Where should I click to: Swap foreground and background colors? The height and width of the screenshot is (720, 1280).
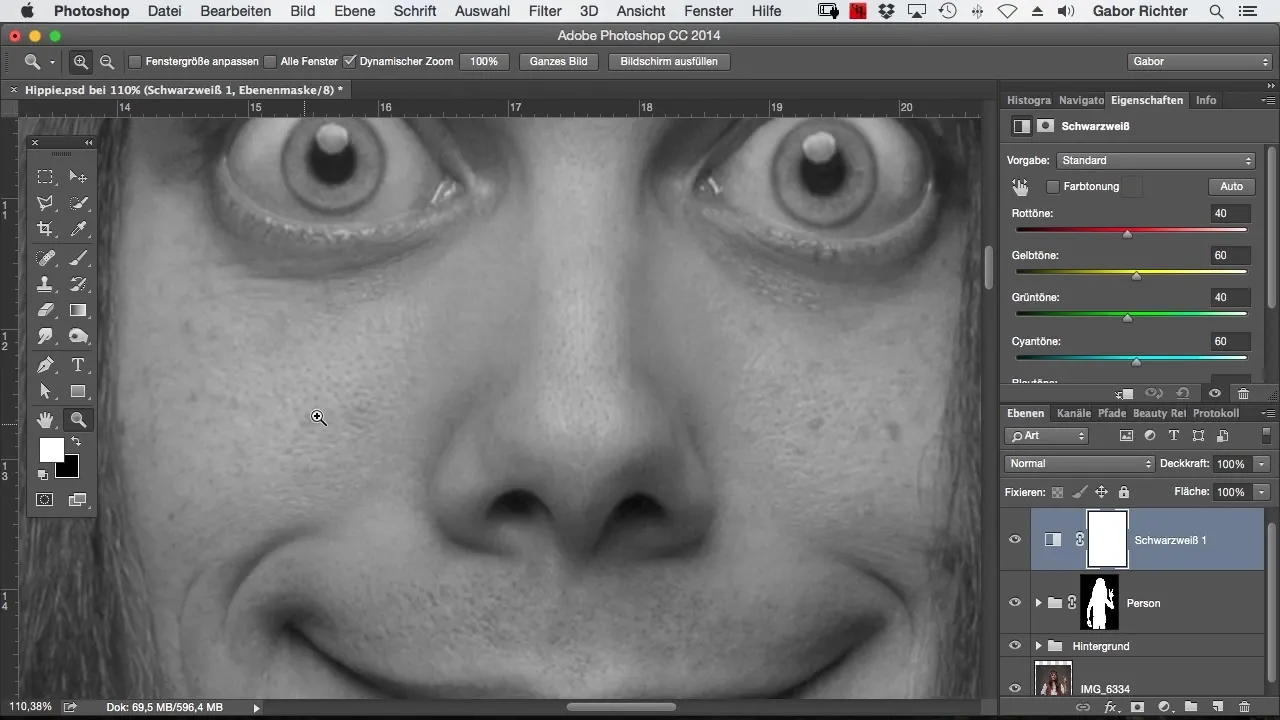75,441
